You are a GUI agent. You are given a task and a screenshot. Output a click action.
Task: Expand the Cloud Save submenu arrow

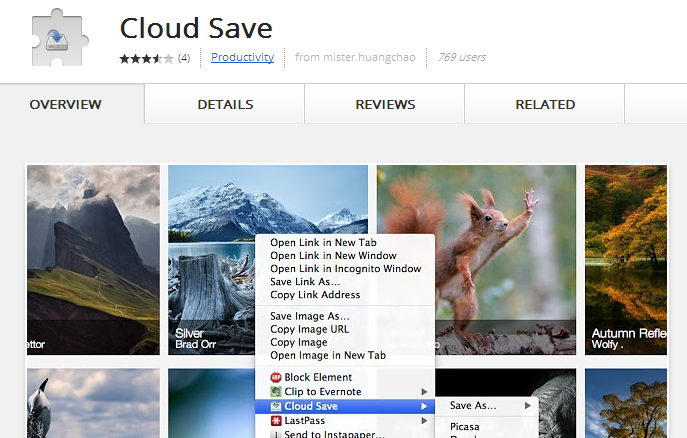pyautogui.click(x=424, y=406)
